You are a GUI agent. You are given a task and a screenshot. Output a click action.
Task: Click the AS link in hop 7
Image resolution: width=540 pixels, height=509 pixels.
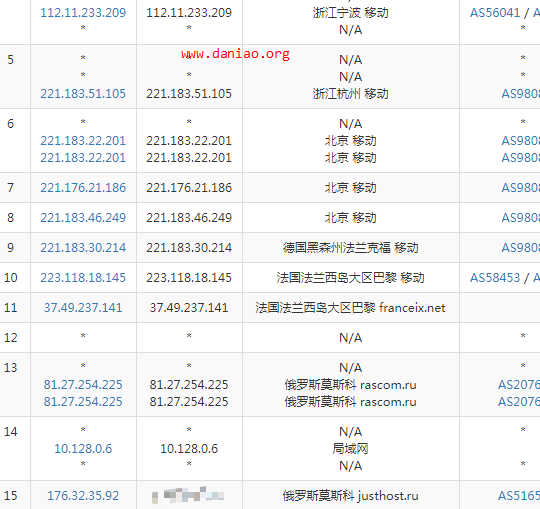[520, 188]
